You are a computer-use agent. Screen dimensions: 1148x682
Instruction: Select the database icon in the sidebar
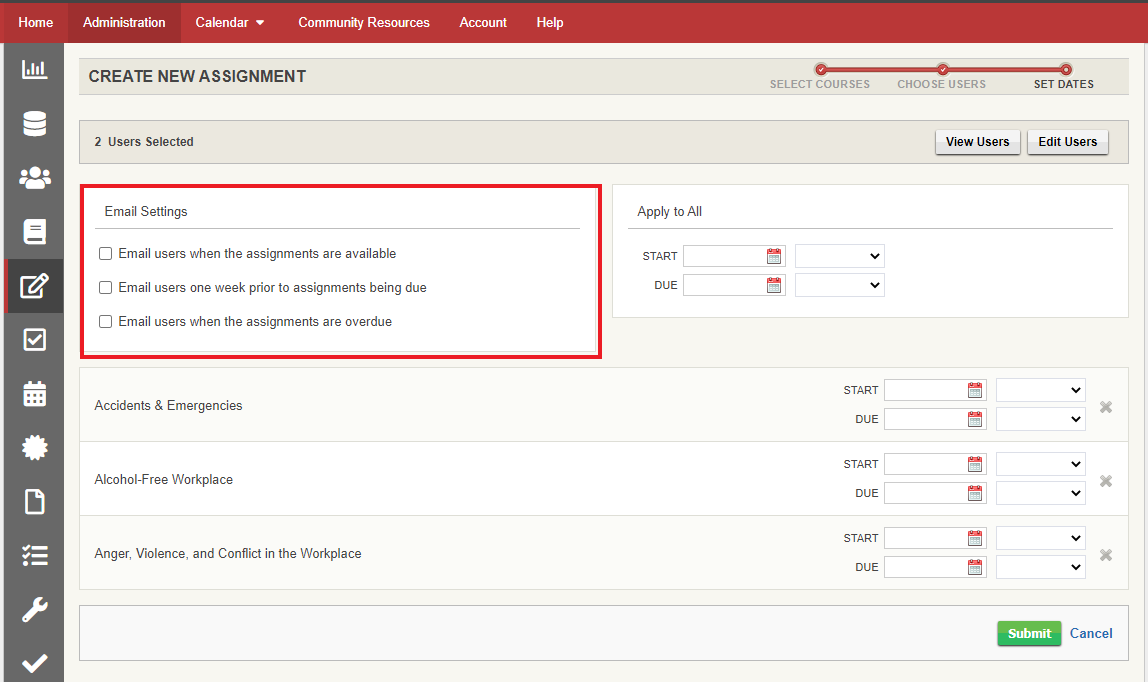(33, 123)
